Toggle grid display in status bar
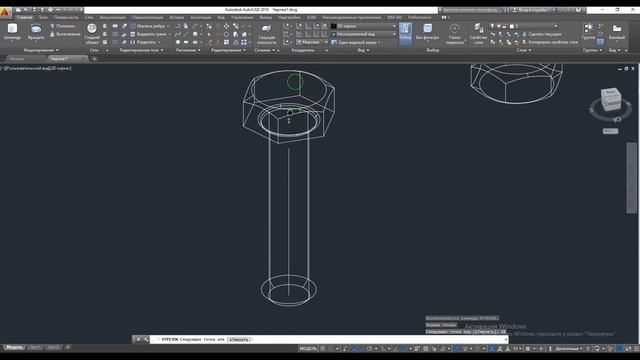This screenshot has width=640, height=360. coord(323,349)
